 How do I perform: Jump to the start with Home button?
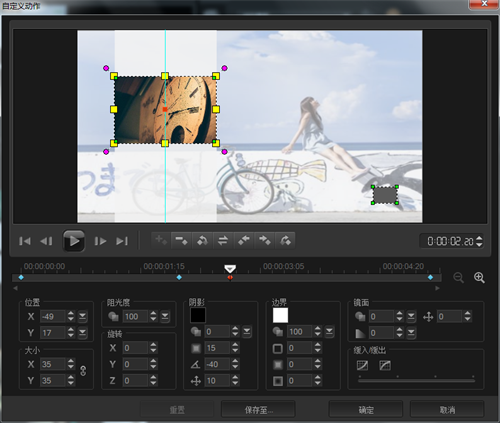[x=25, y=241]
